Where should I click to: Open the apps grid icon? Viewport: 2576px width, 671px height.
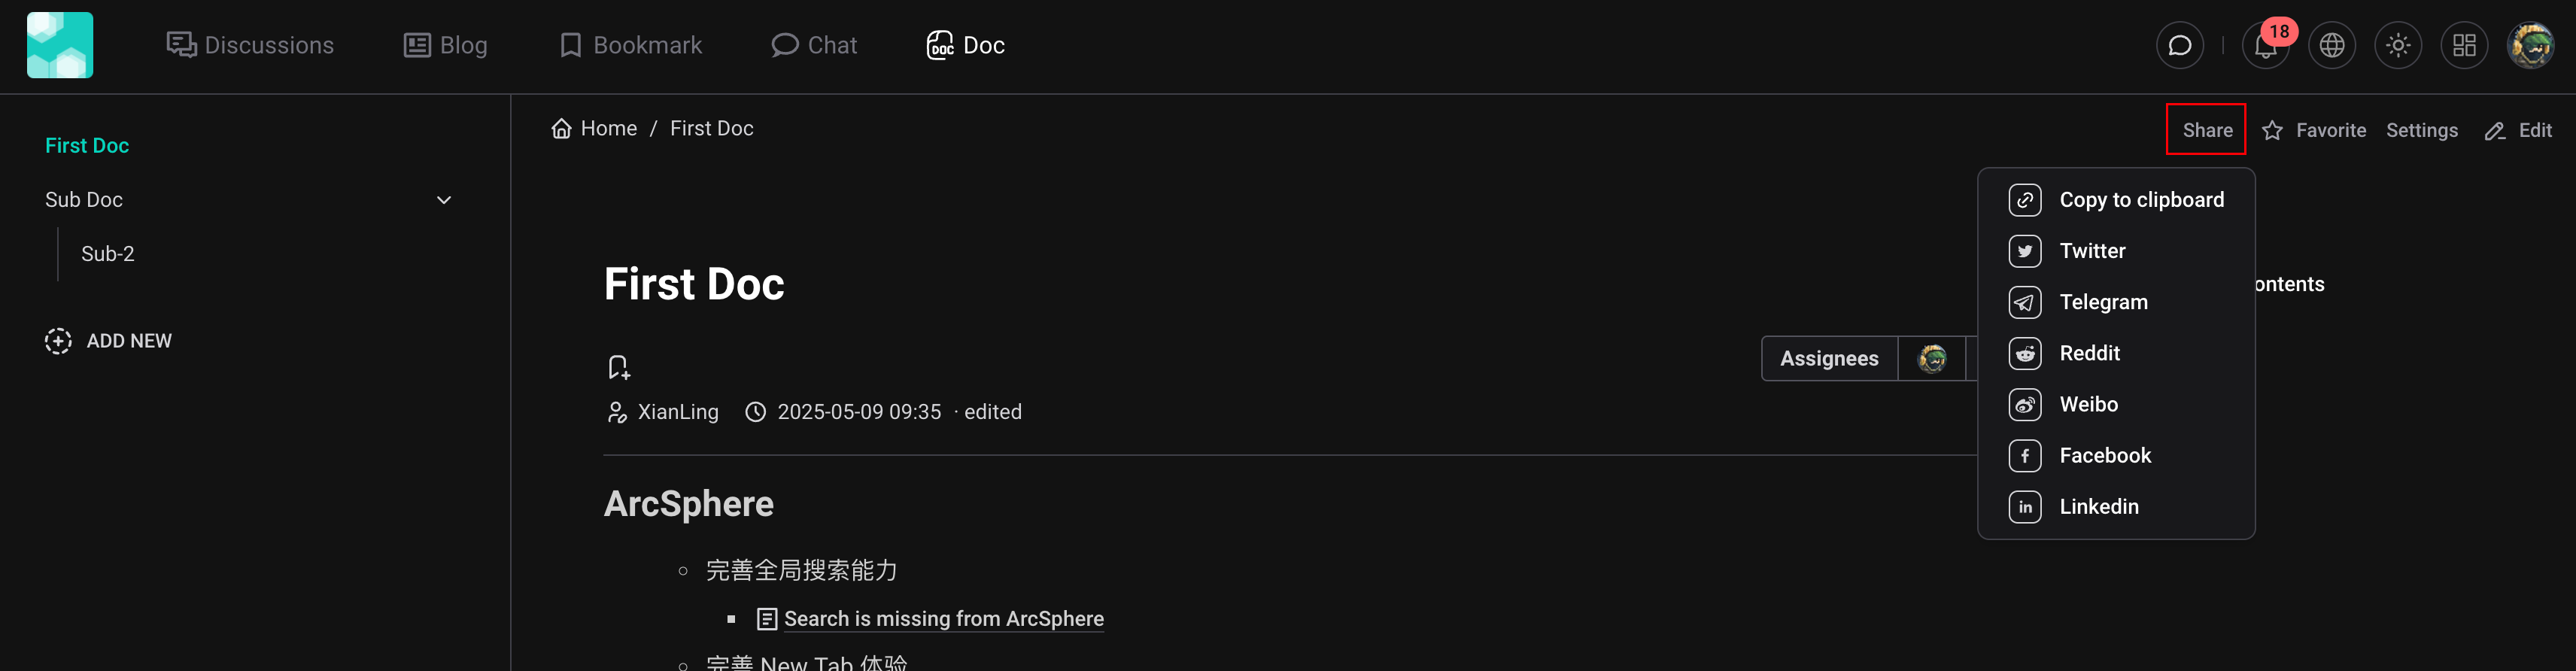tap(2464, 46)
